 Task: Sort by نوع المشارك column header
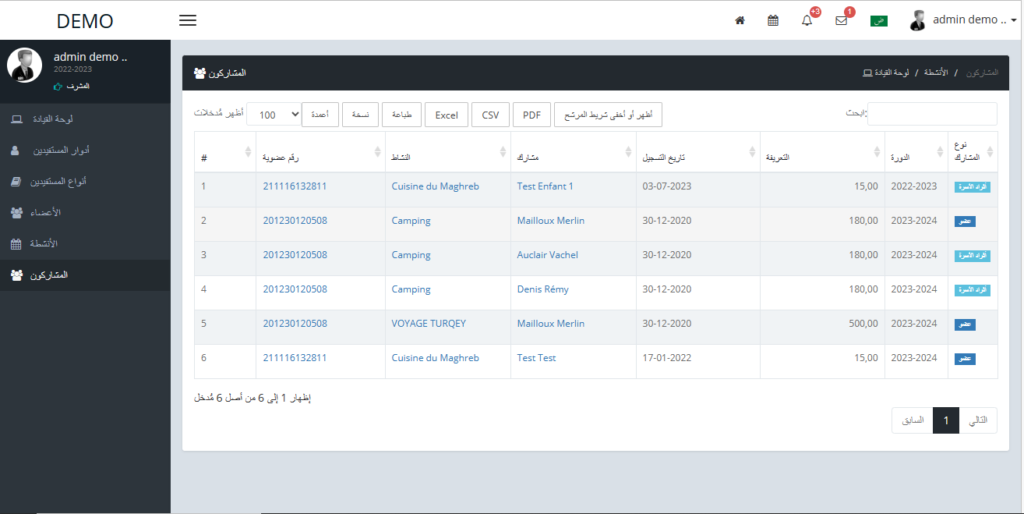pos(972,152)
